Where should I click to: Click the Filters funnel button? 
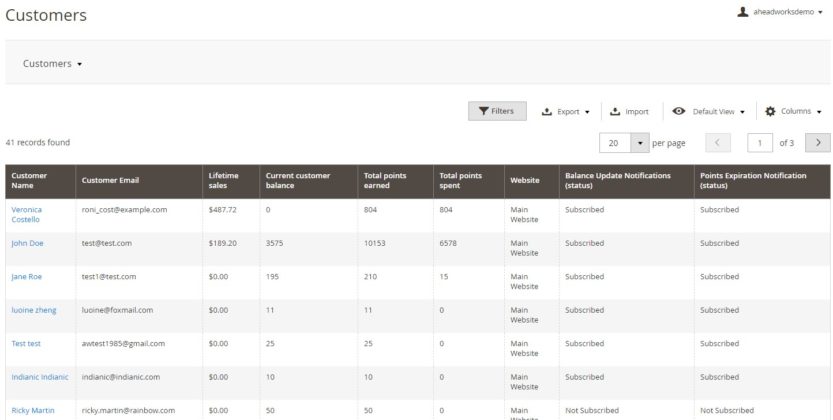(497, 111)
